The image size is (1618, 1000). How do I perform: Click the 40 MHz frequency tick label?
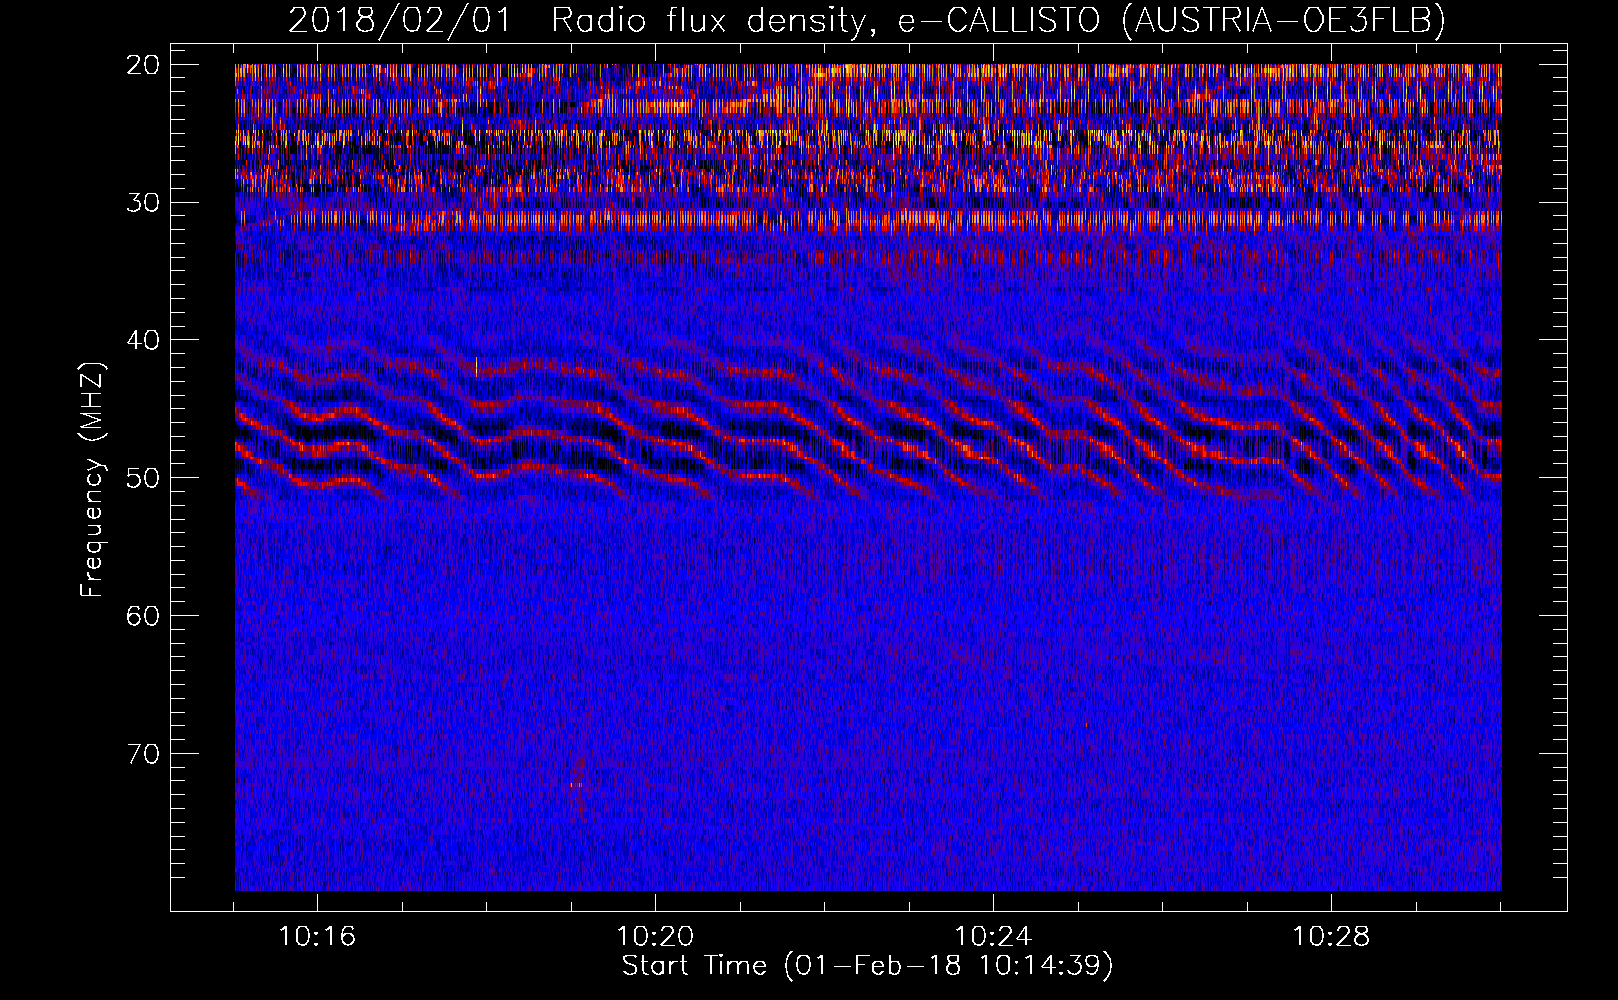(x=144, y=340)
